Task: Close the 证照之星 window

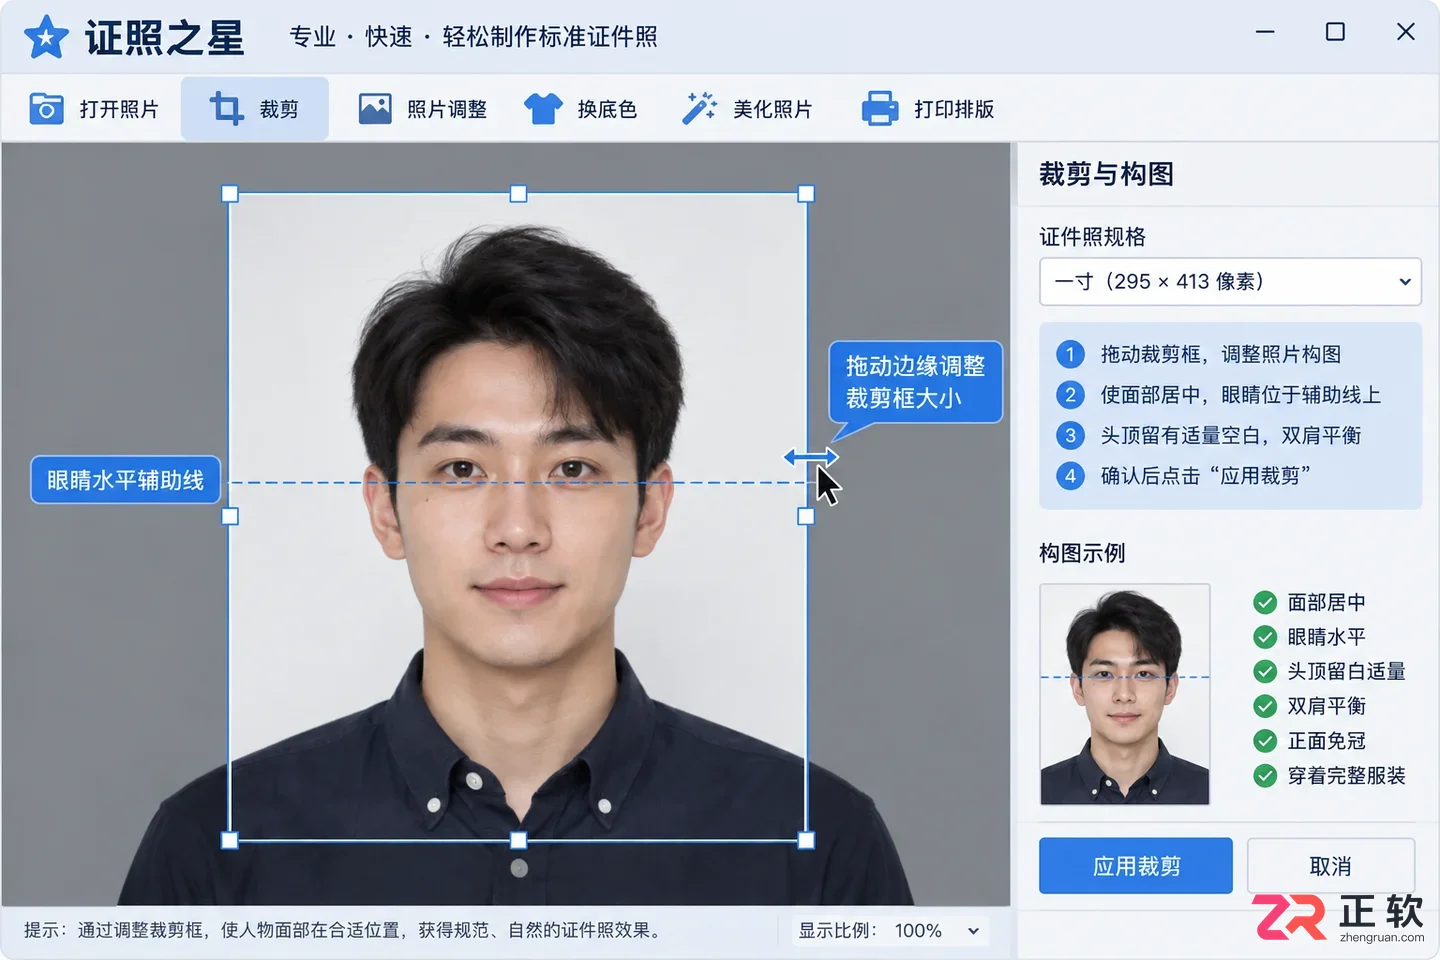Action: [x=1405, y=32]
